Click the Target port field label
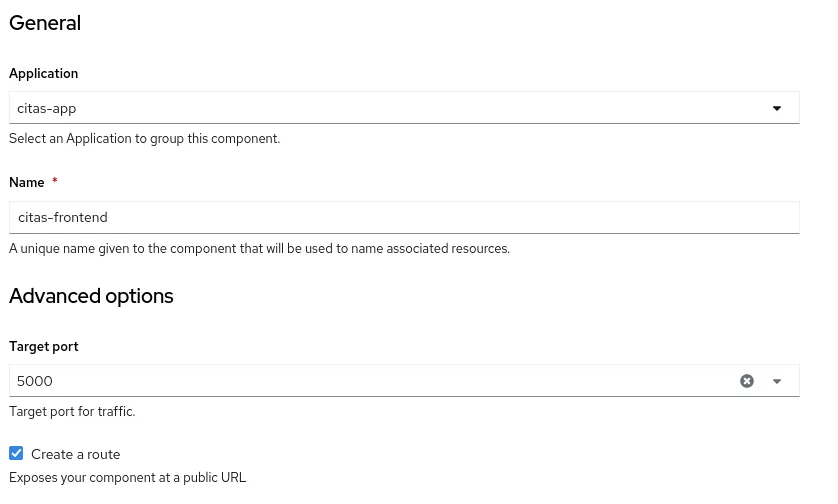The height and width of the screenshot is (504, 838). [44, 347]
